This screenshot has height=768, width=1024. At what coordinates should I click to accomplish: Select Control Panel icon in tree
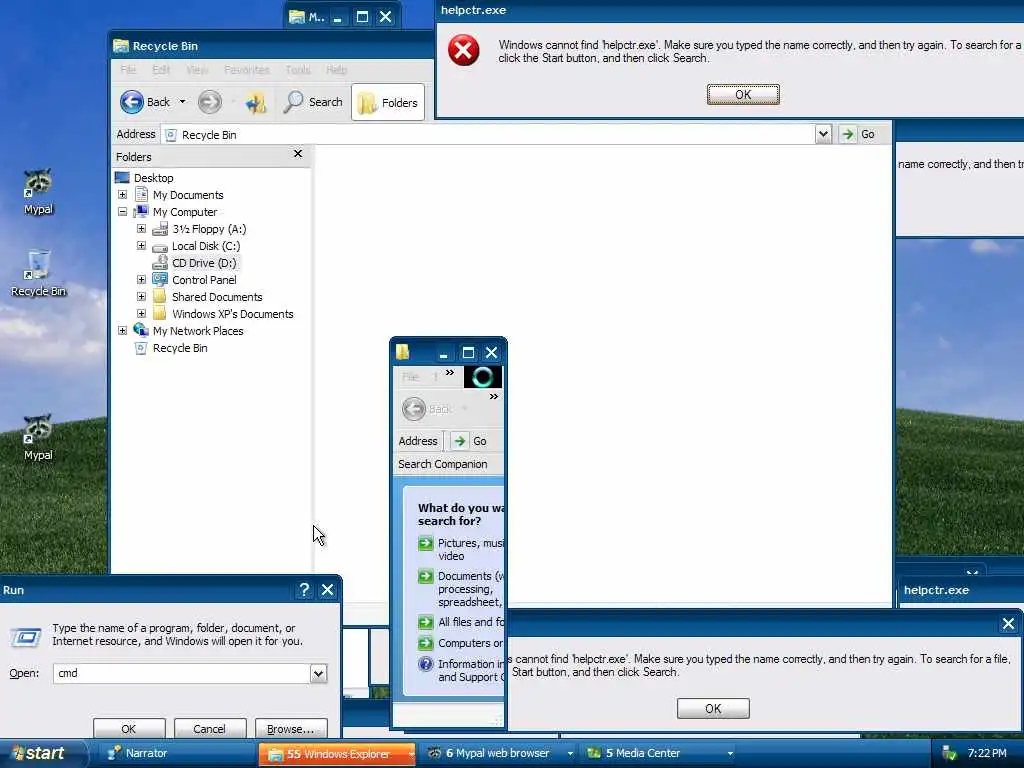(160, 280)
